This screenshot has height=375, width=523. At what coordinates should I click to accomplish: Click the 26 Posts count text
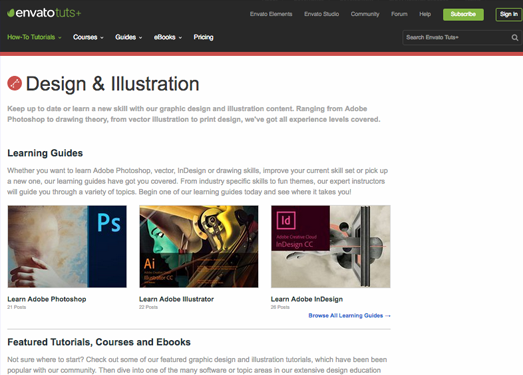[280, 307]
